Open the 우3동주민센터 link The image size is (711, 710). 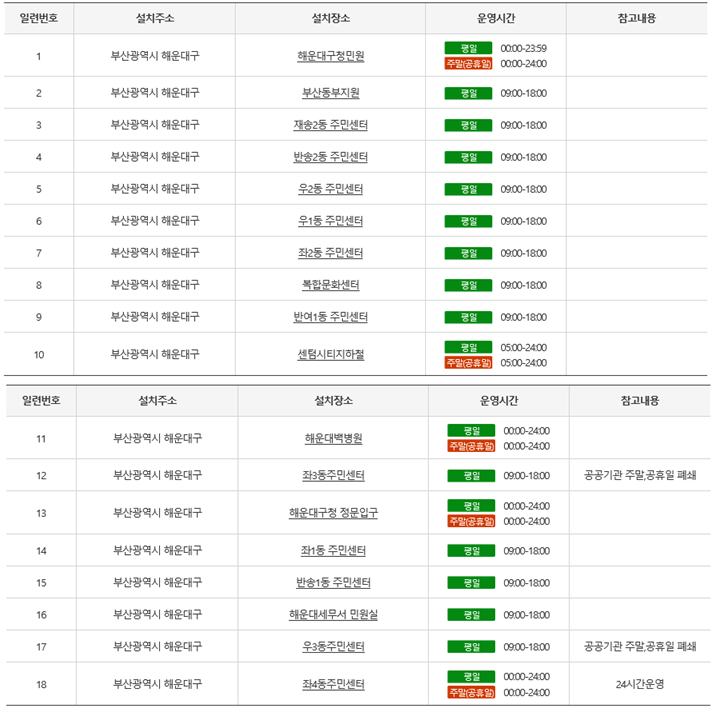(333, 647)
